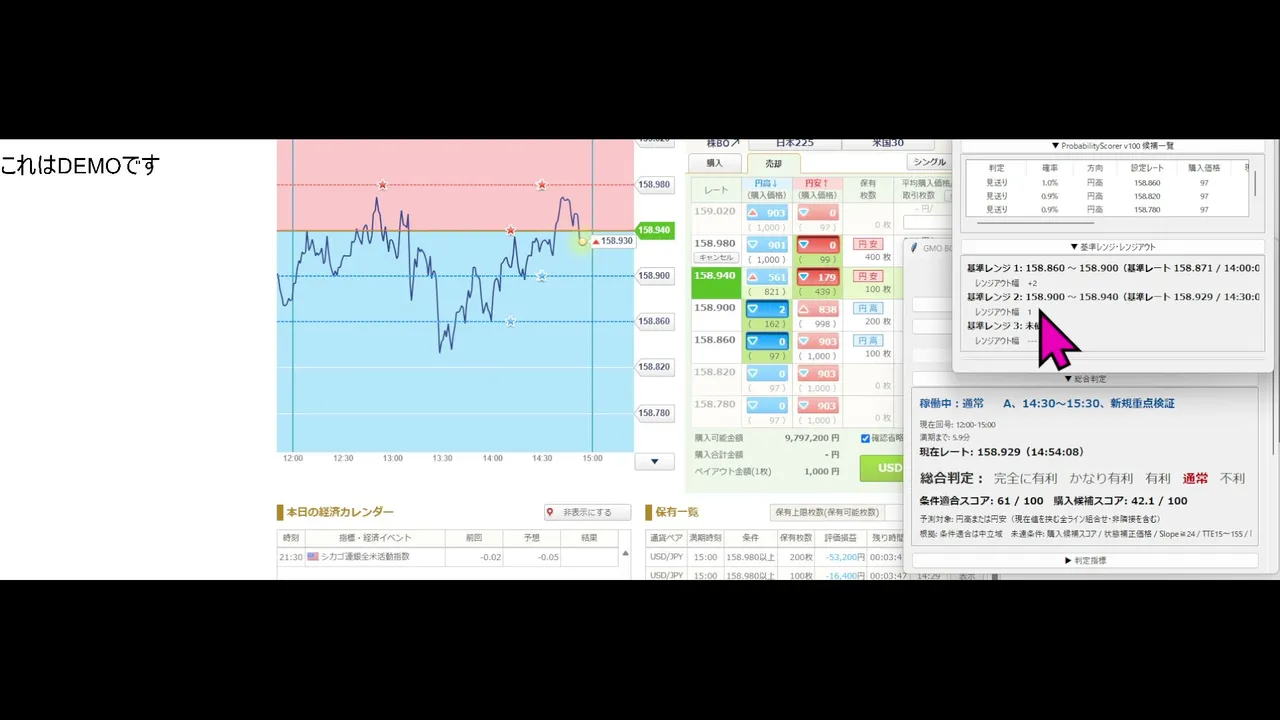Click the yellow current-price dot on the chart
This screenshot has width=1280, height=720.
(583, 241)
